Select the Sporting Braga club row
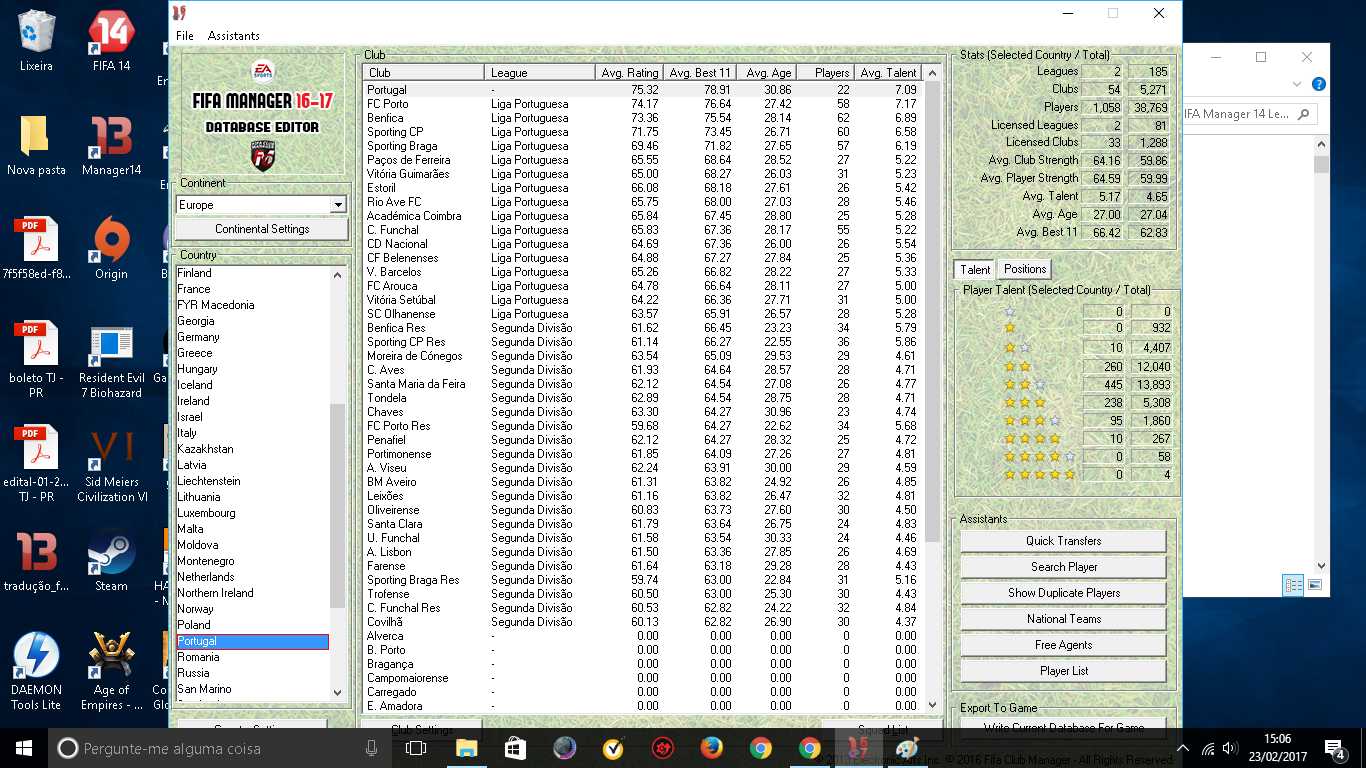The width and height of the screenshot is (1366, 768). 643,146
